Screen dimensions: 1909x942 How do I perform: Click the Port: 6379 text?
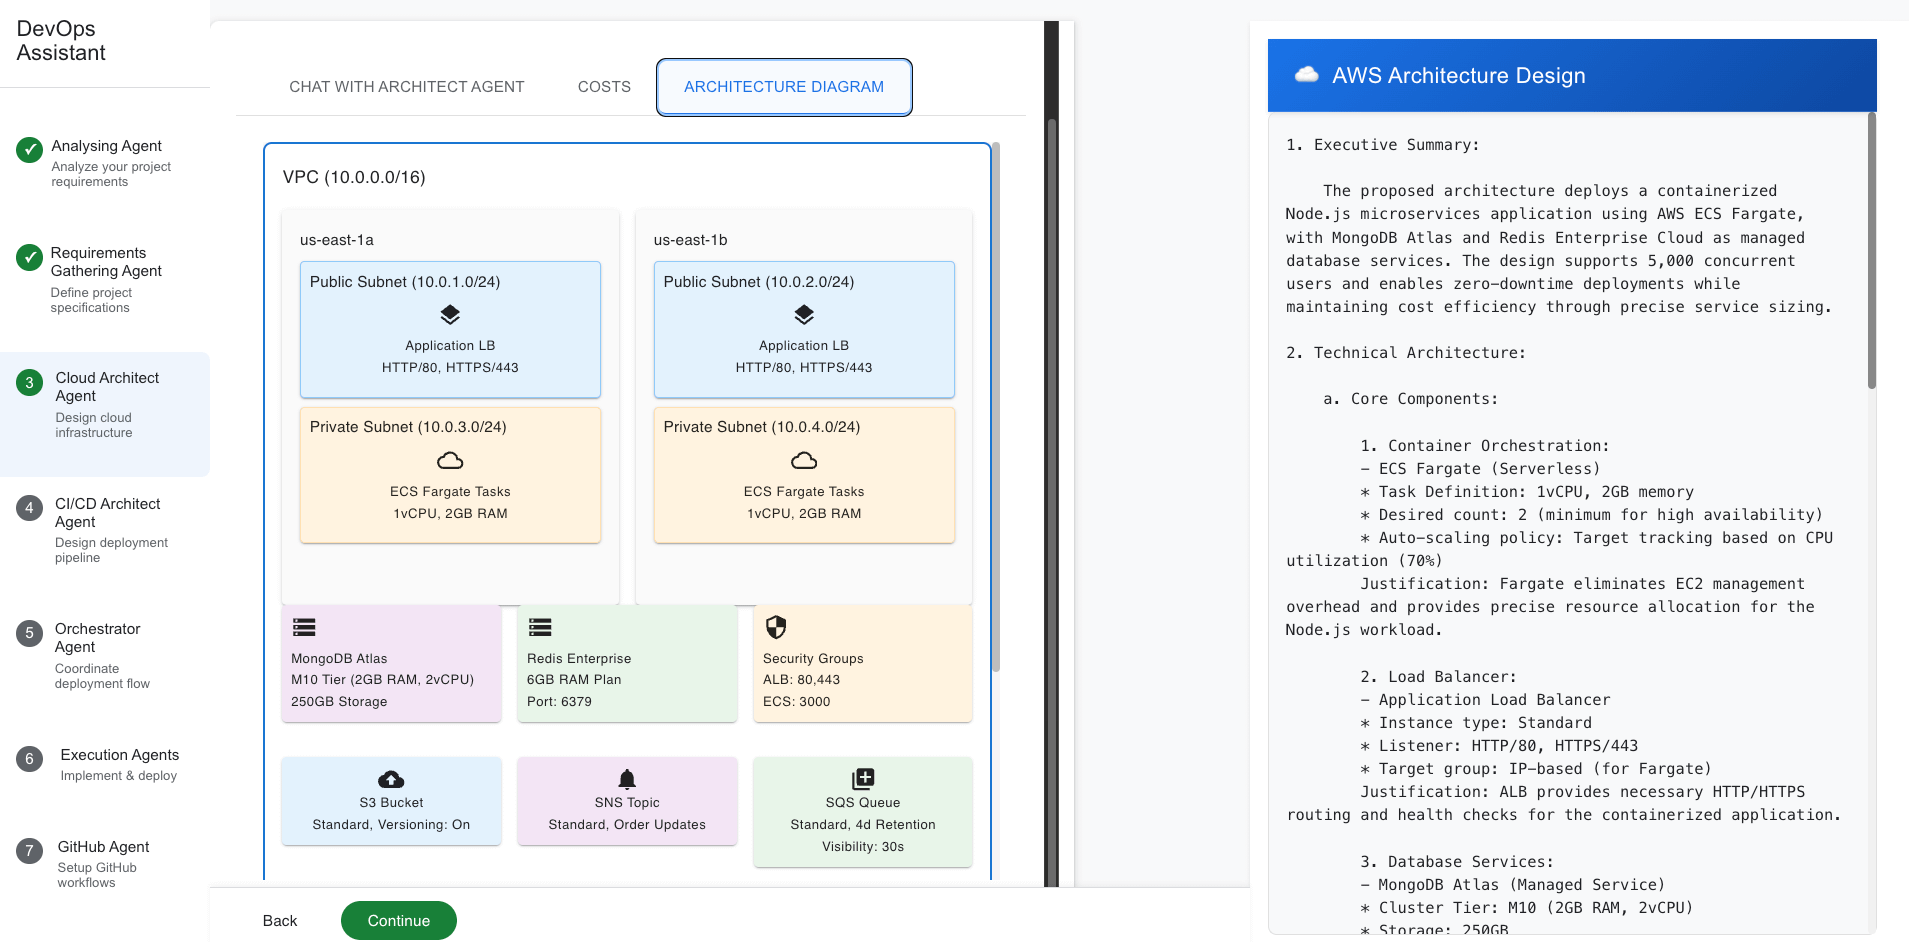(x=559, y=702)
